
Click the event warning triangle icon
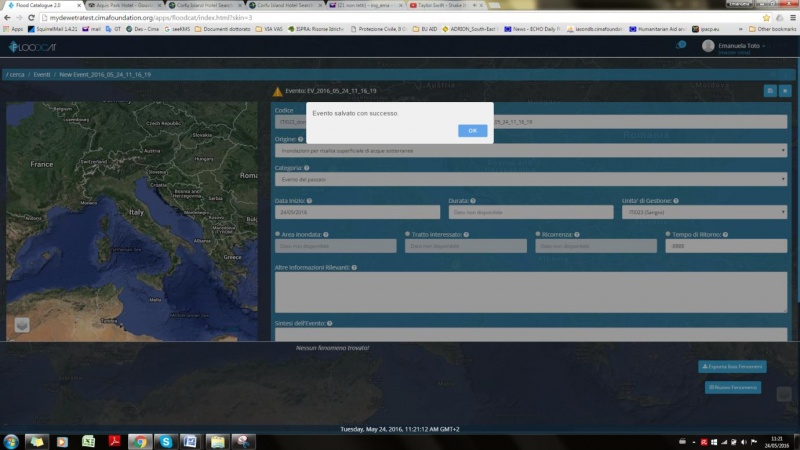tap(278, 91)
